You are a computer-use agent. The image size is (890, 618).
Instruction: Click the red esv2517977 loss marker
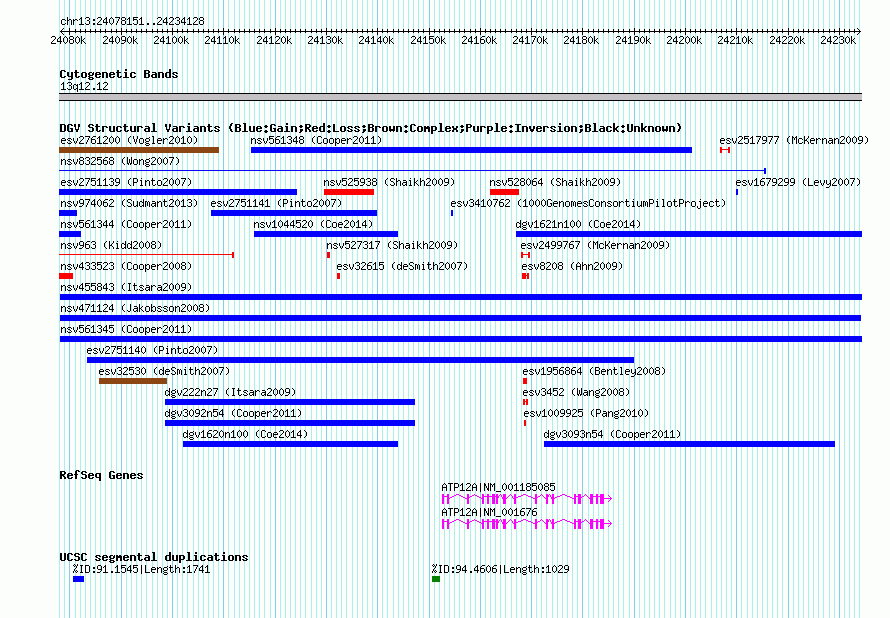pyautogui.click(x=725, y=150)
